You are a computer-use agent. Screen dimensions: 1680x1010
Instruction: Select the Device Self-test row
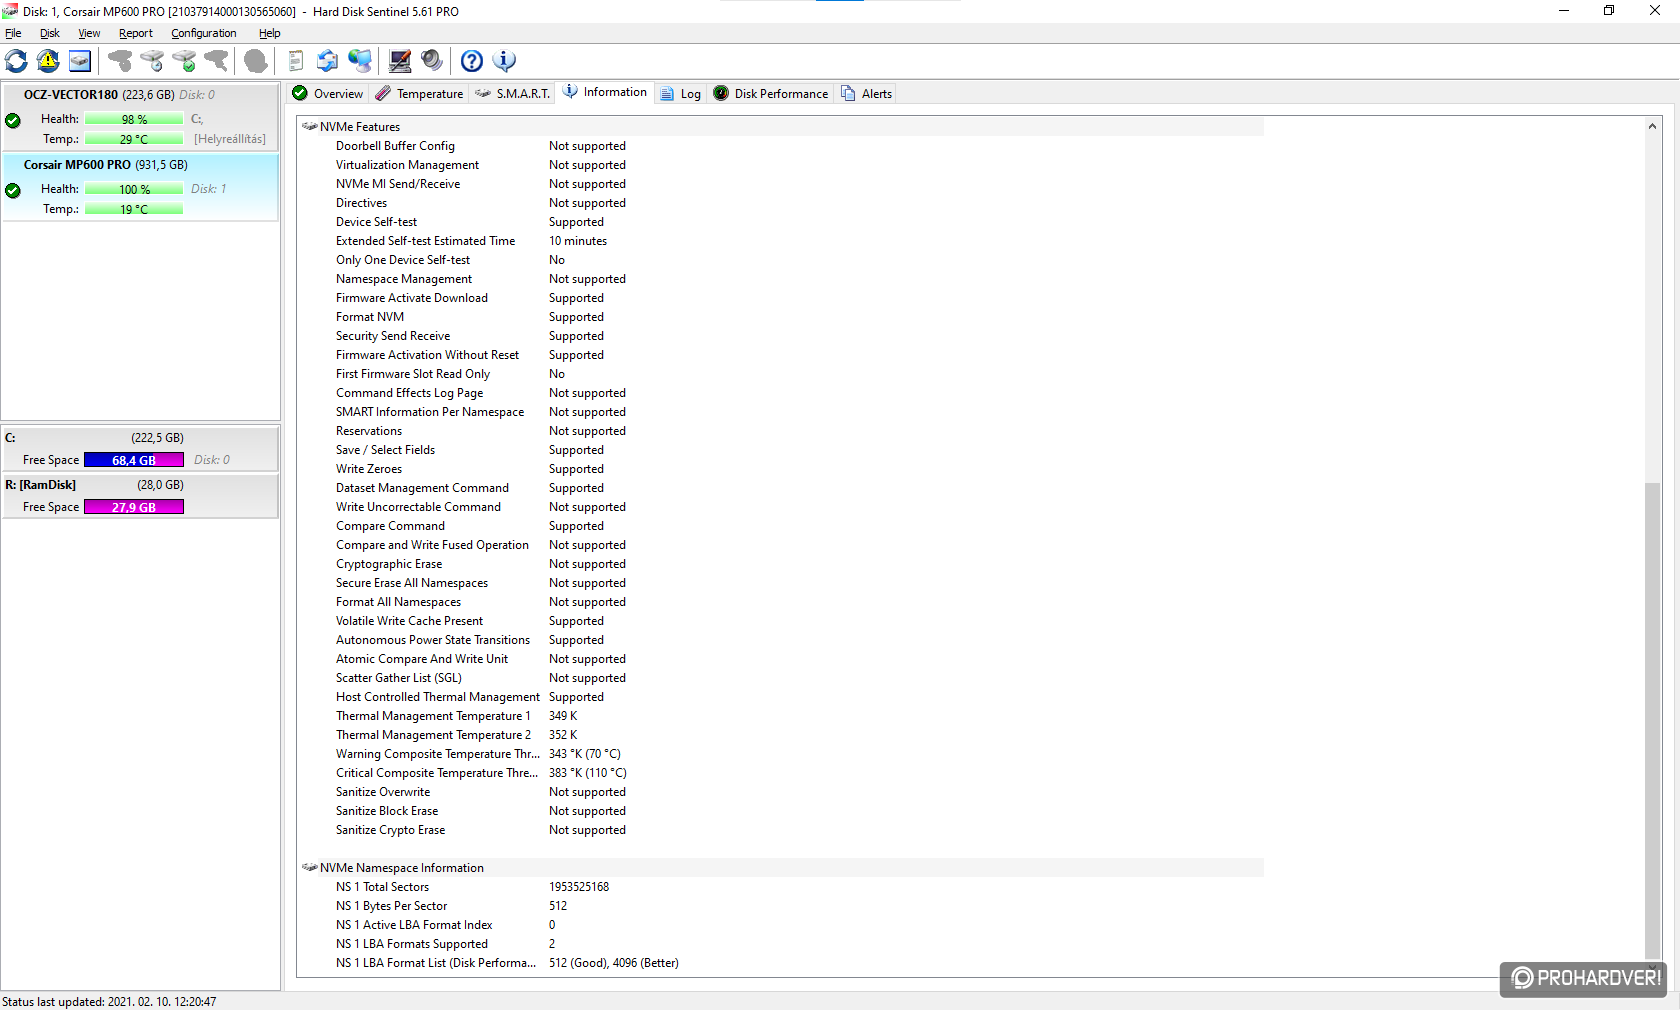780,222
